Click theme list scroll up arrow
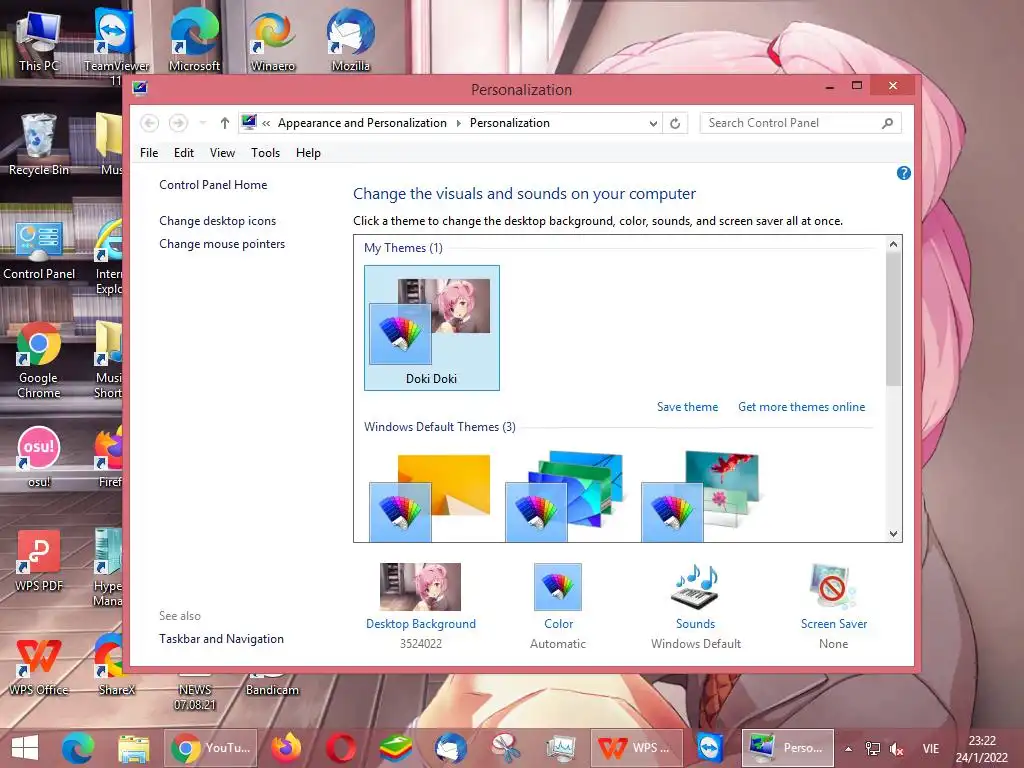This screenshot has width=1024, height=768. (x=893, y=244)
